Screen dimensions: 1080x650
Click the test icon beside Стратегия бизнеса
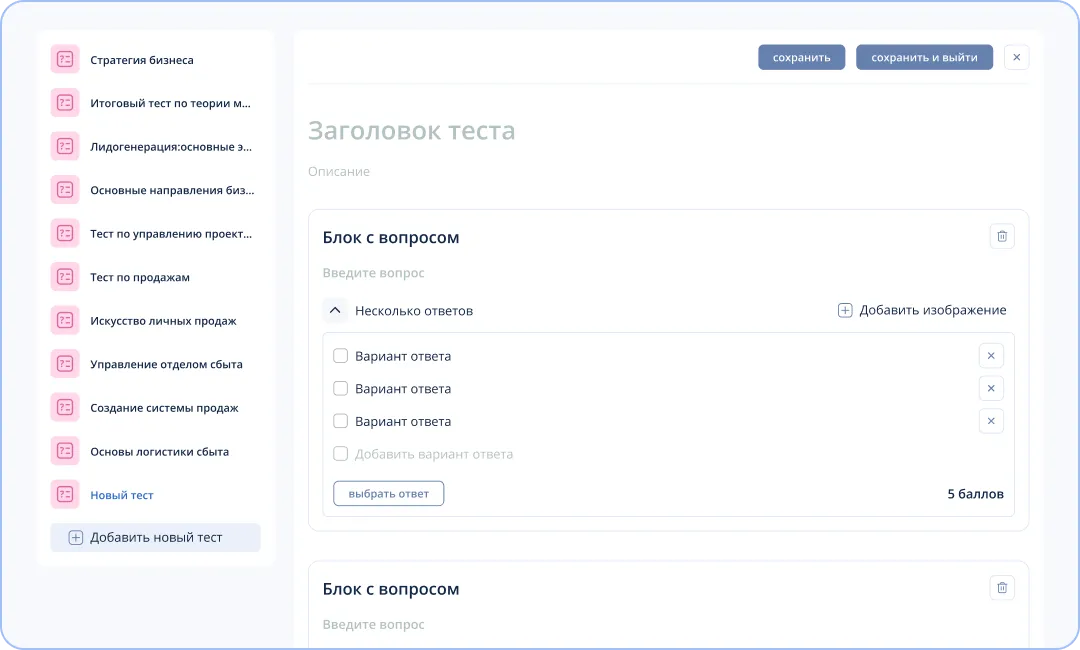coord(65,59)
